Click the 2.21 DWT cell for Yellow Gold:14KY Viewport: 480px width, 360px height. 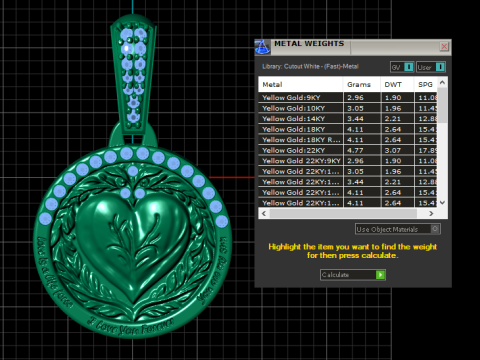point(397,119)
